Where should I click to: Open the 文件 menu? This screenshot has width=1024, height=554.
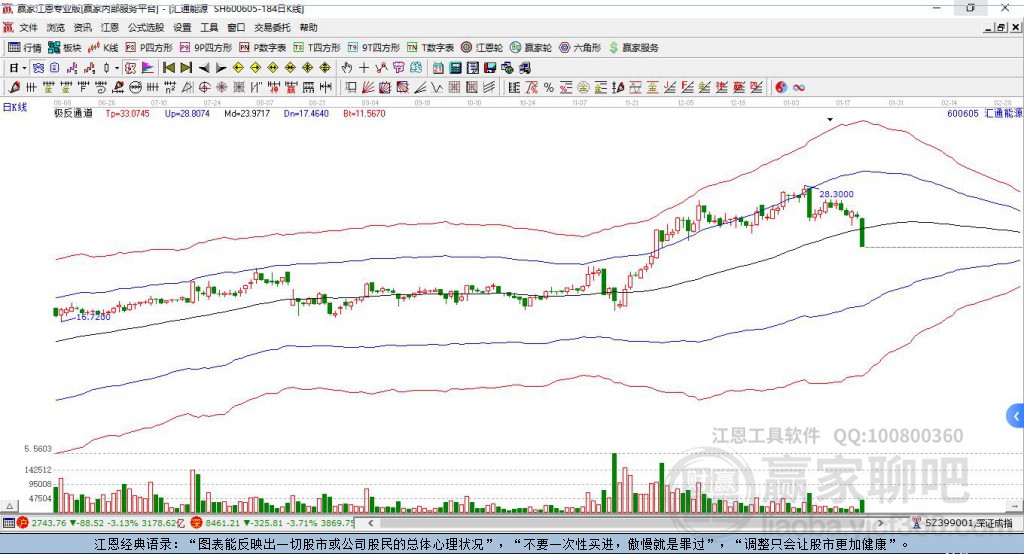coord(29,27)
